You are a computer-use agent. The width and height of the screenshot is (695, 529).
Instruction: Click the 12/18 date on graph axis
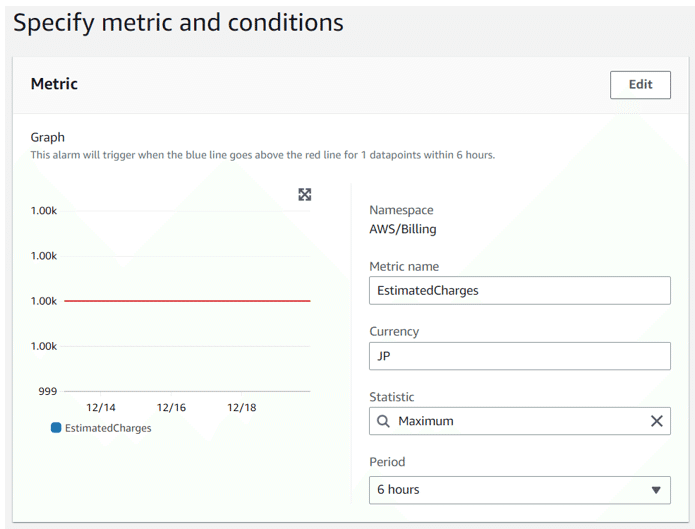tap(242, 408)
